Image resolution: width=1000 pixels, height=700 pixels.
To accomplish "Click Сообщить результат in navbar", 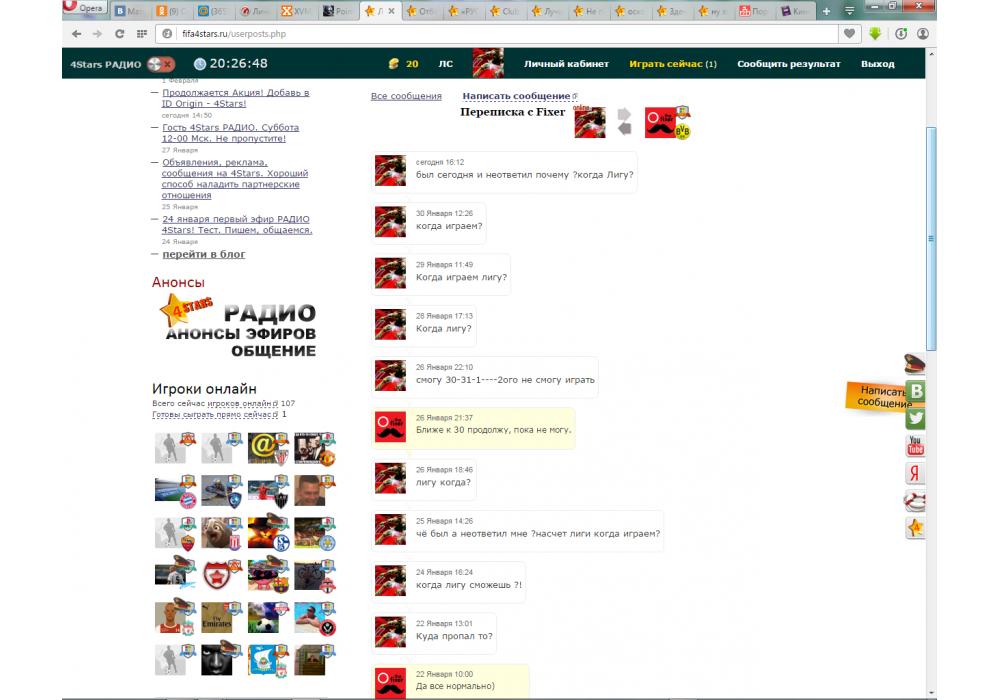I will click(x=789, y=64).
